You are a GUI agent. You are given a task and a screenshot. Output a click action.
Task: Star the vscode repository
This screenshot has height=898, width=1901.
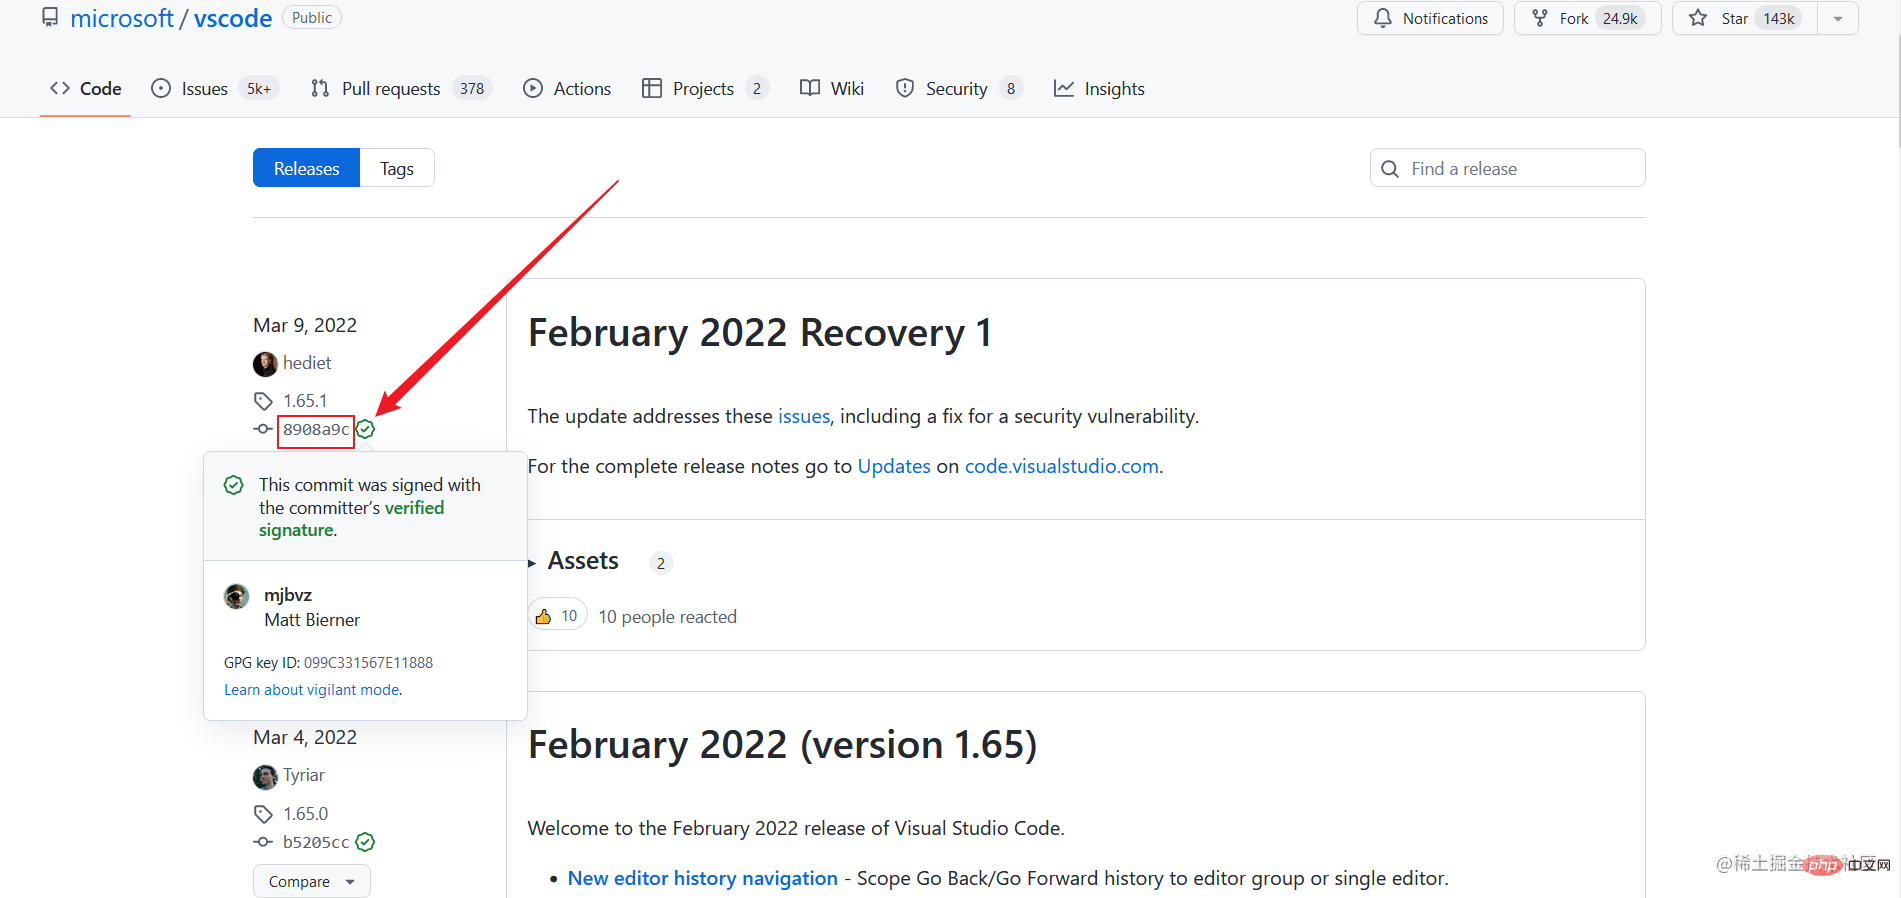1744,18
